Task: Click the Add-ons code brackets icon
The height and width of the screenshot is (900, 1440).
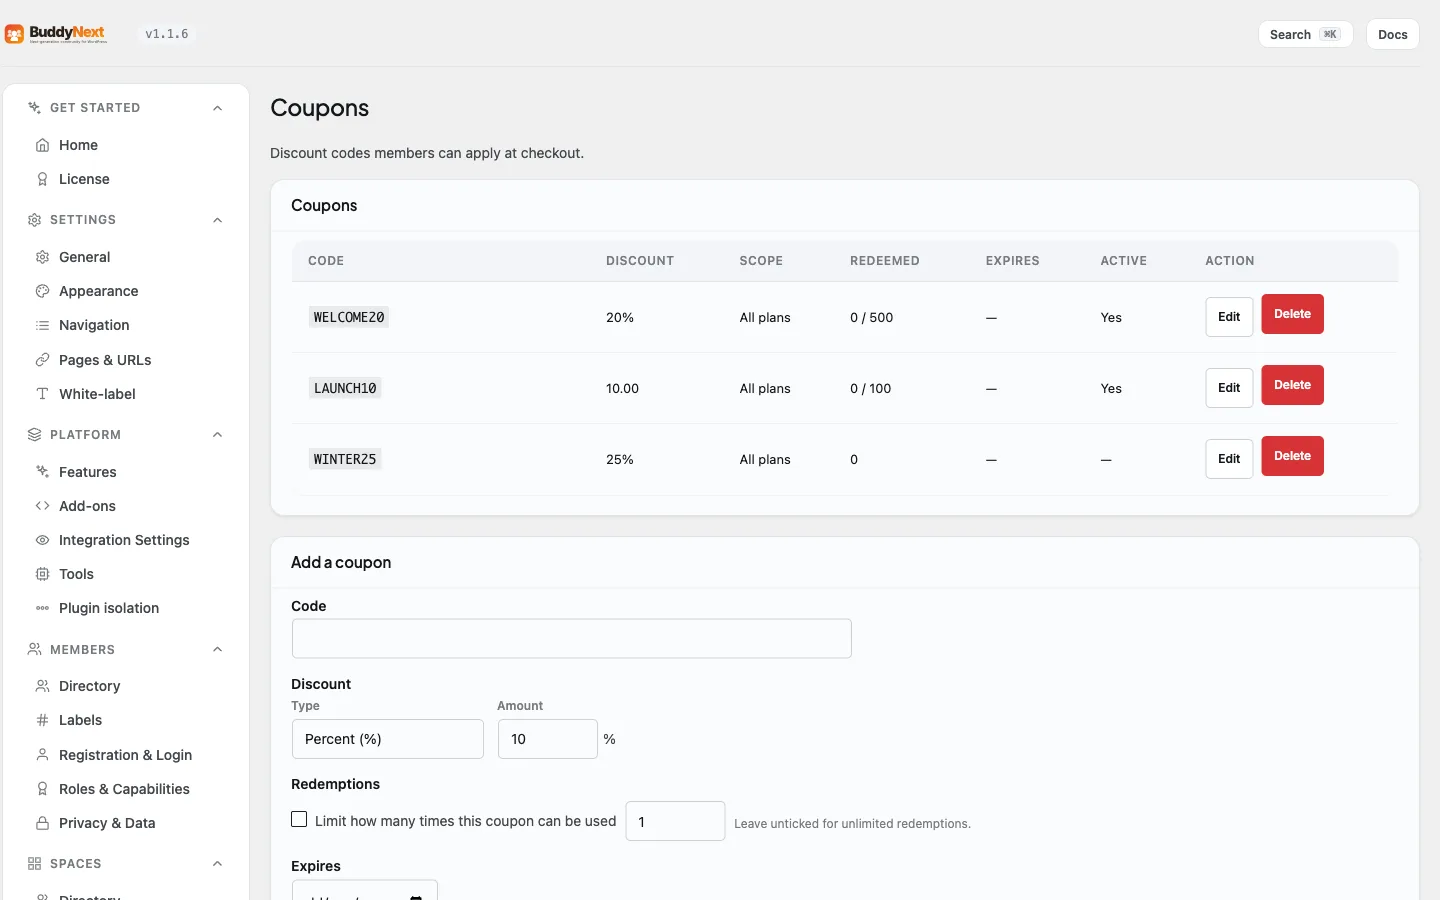Action: (x=42, y=506)
